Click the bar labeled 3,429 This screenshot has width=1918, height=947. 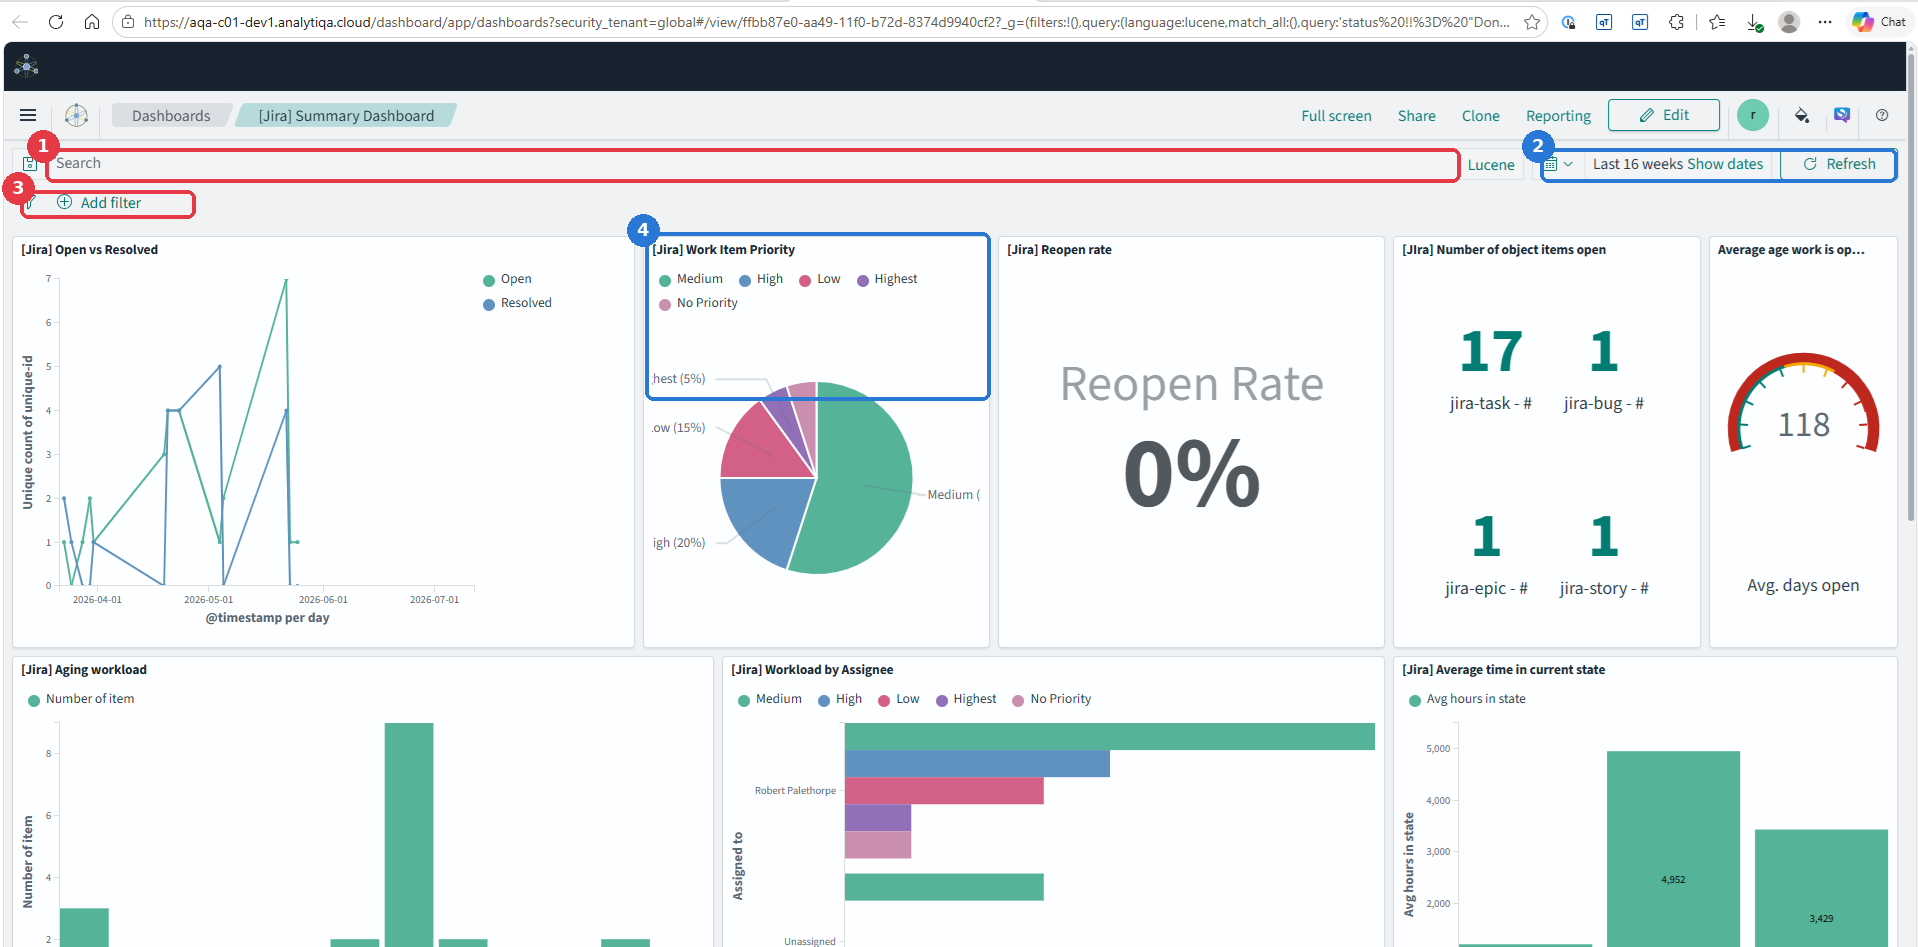(1821, 888)
